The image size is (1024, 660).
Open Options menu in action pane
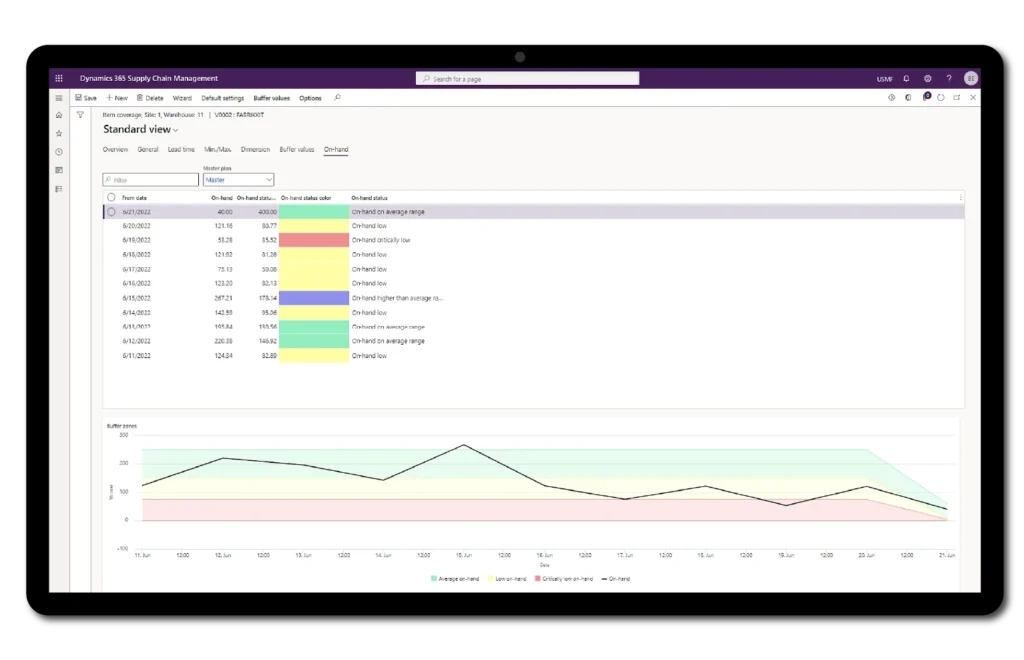[x=310, y=99]
